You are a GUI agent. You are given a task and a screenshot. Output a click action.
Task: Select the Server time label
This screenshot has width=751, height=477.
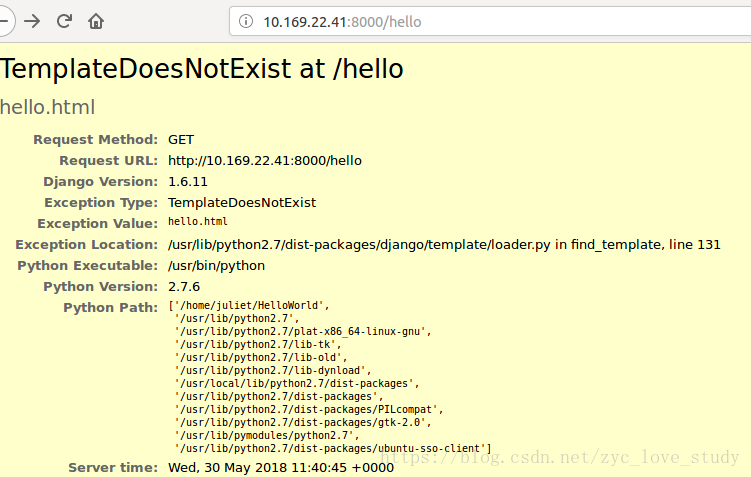click(x=113, y=468)
